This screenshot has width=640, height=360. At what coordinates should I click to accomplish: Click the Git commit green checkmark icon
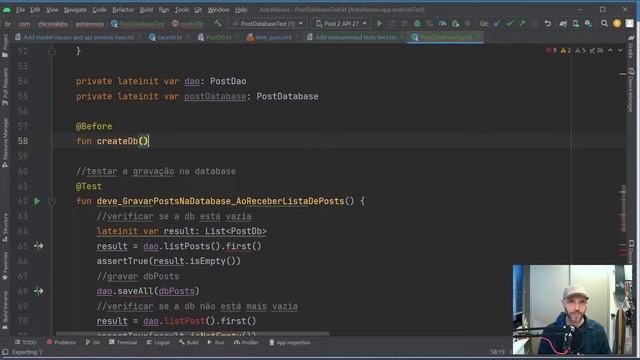pyautogui.click(x=509, y=24)
